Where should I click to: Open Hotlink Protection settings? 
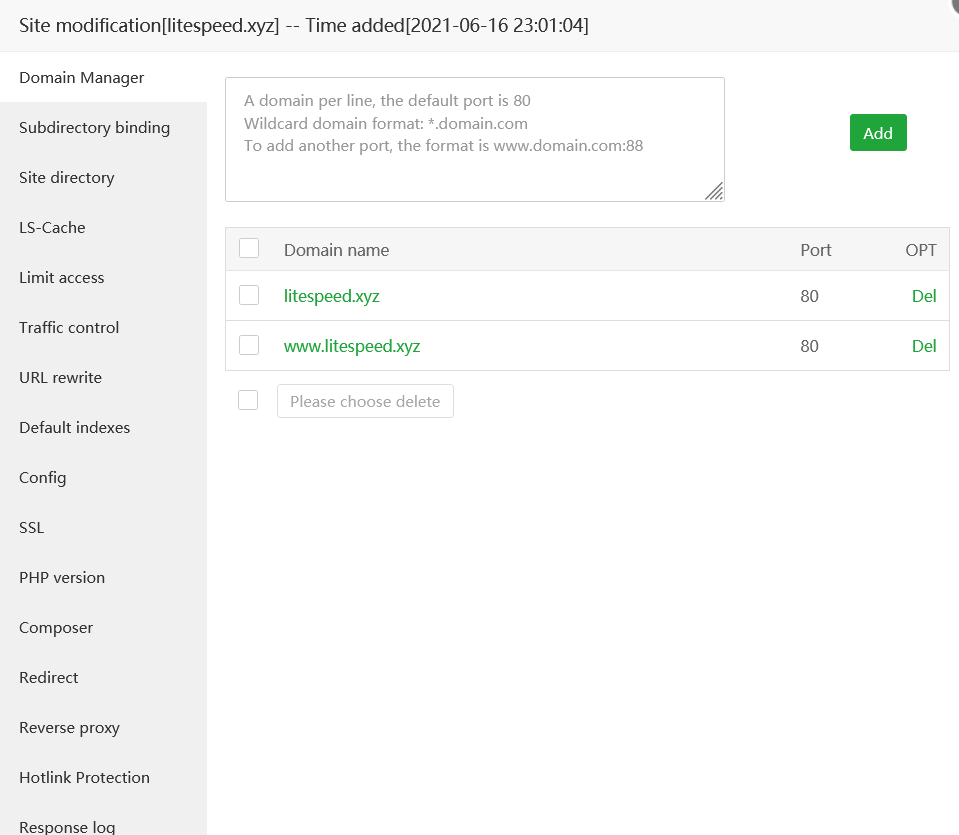point(84,778)
